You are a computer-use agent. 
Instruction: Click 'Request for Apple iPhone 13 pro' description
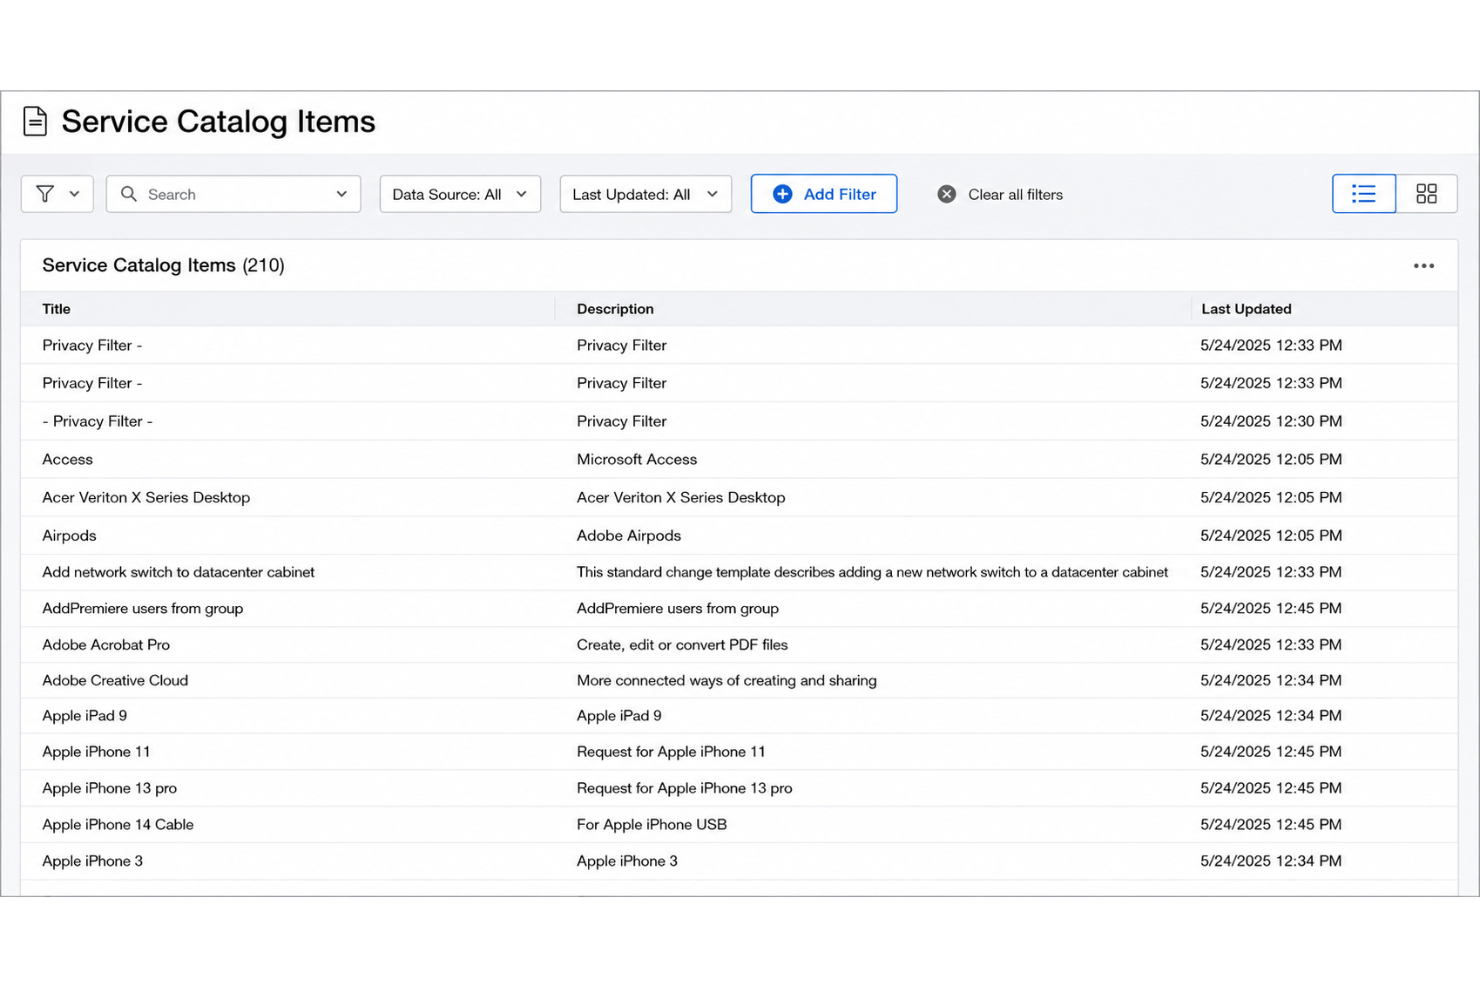[684, 788]
